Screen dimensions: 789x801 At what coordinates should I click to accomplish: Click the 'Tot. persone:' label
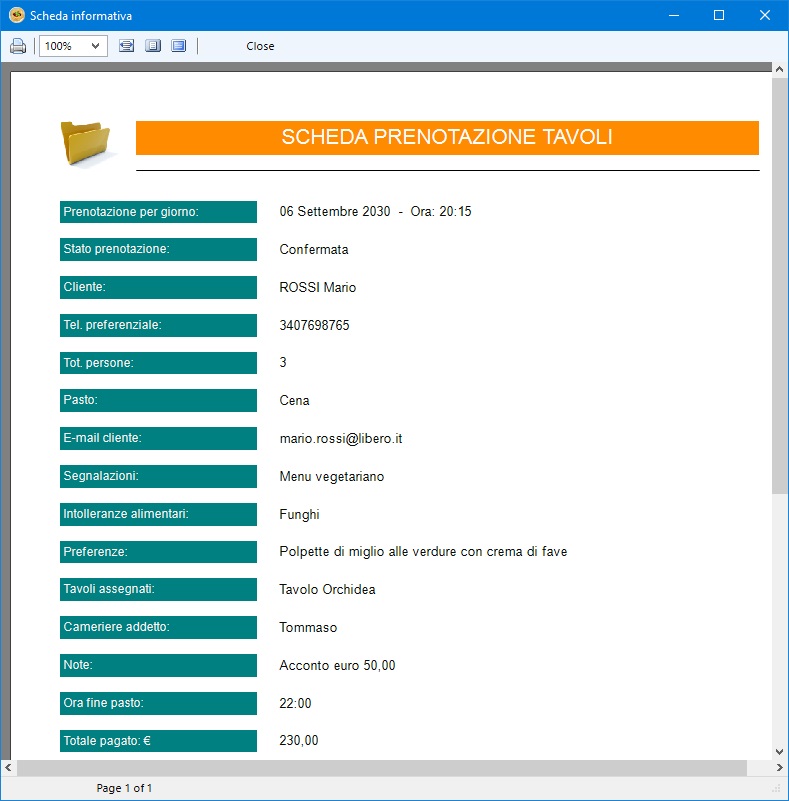click(x=158, y=363)
